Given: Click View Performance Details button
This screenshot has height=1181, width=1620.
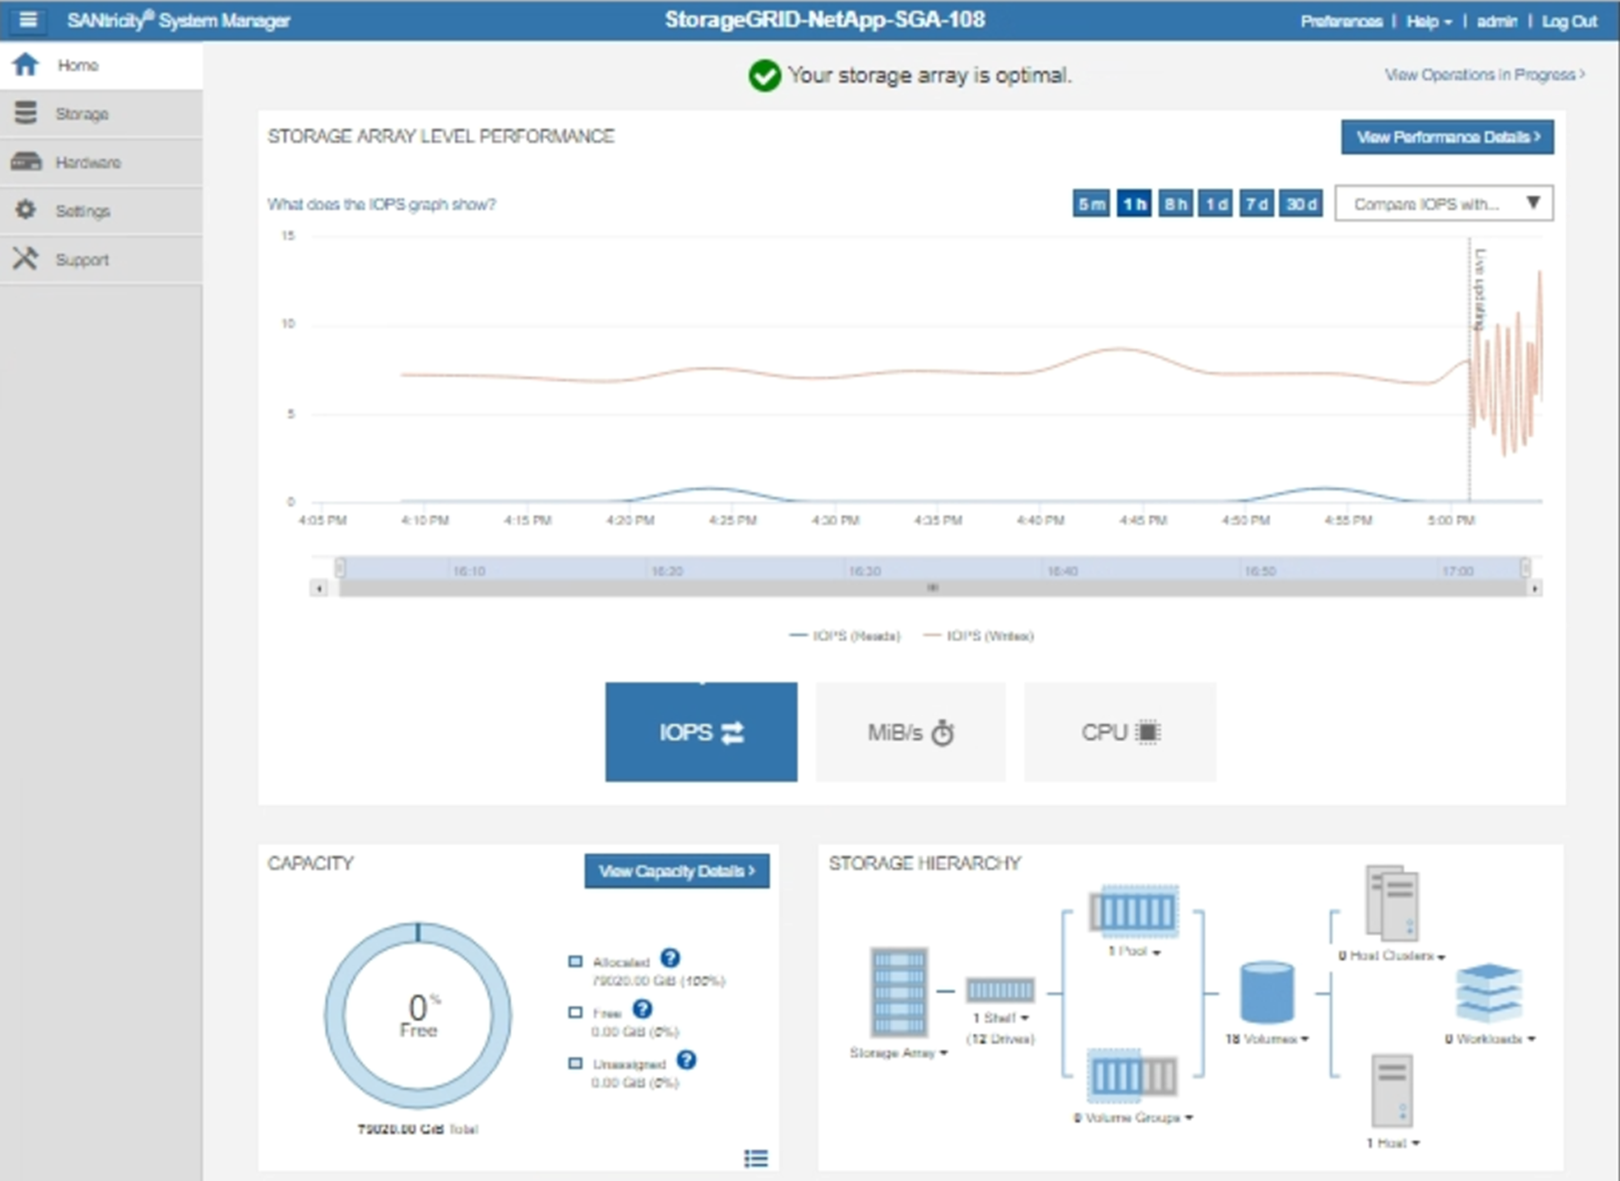Looking at the screenshot, I should (x=1447, y=137).
